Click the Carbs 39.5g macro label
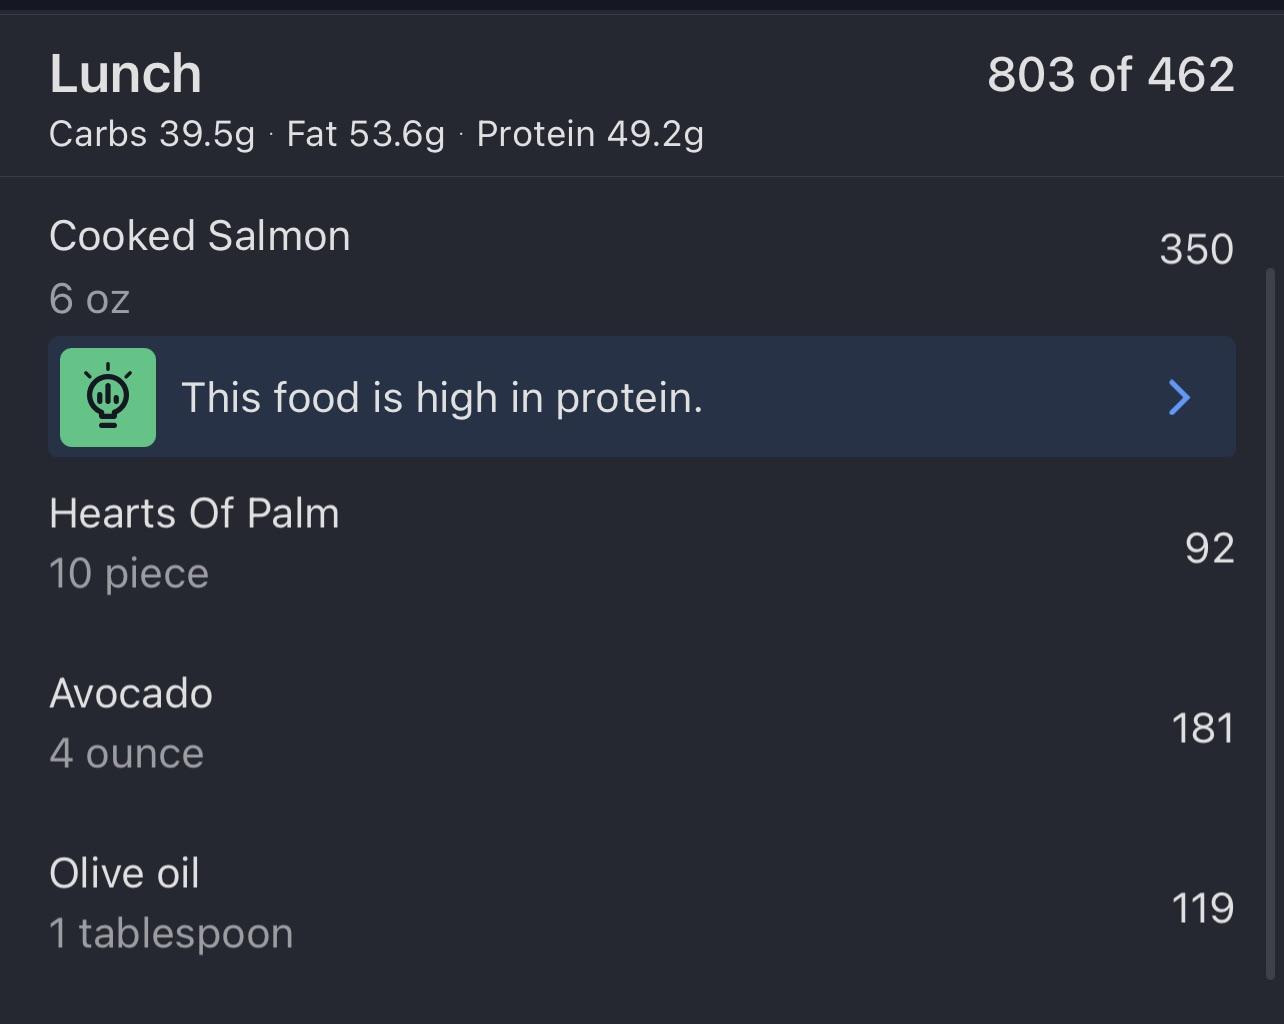1284x1024 pixels. coord(152,134)
